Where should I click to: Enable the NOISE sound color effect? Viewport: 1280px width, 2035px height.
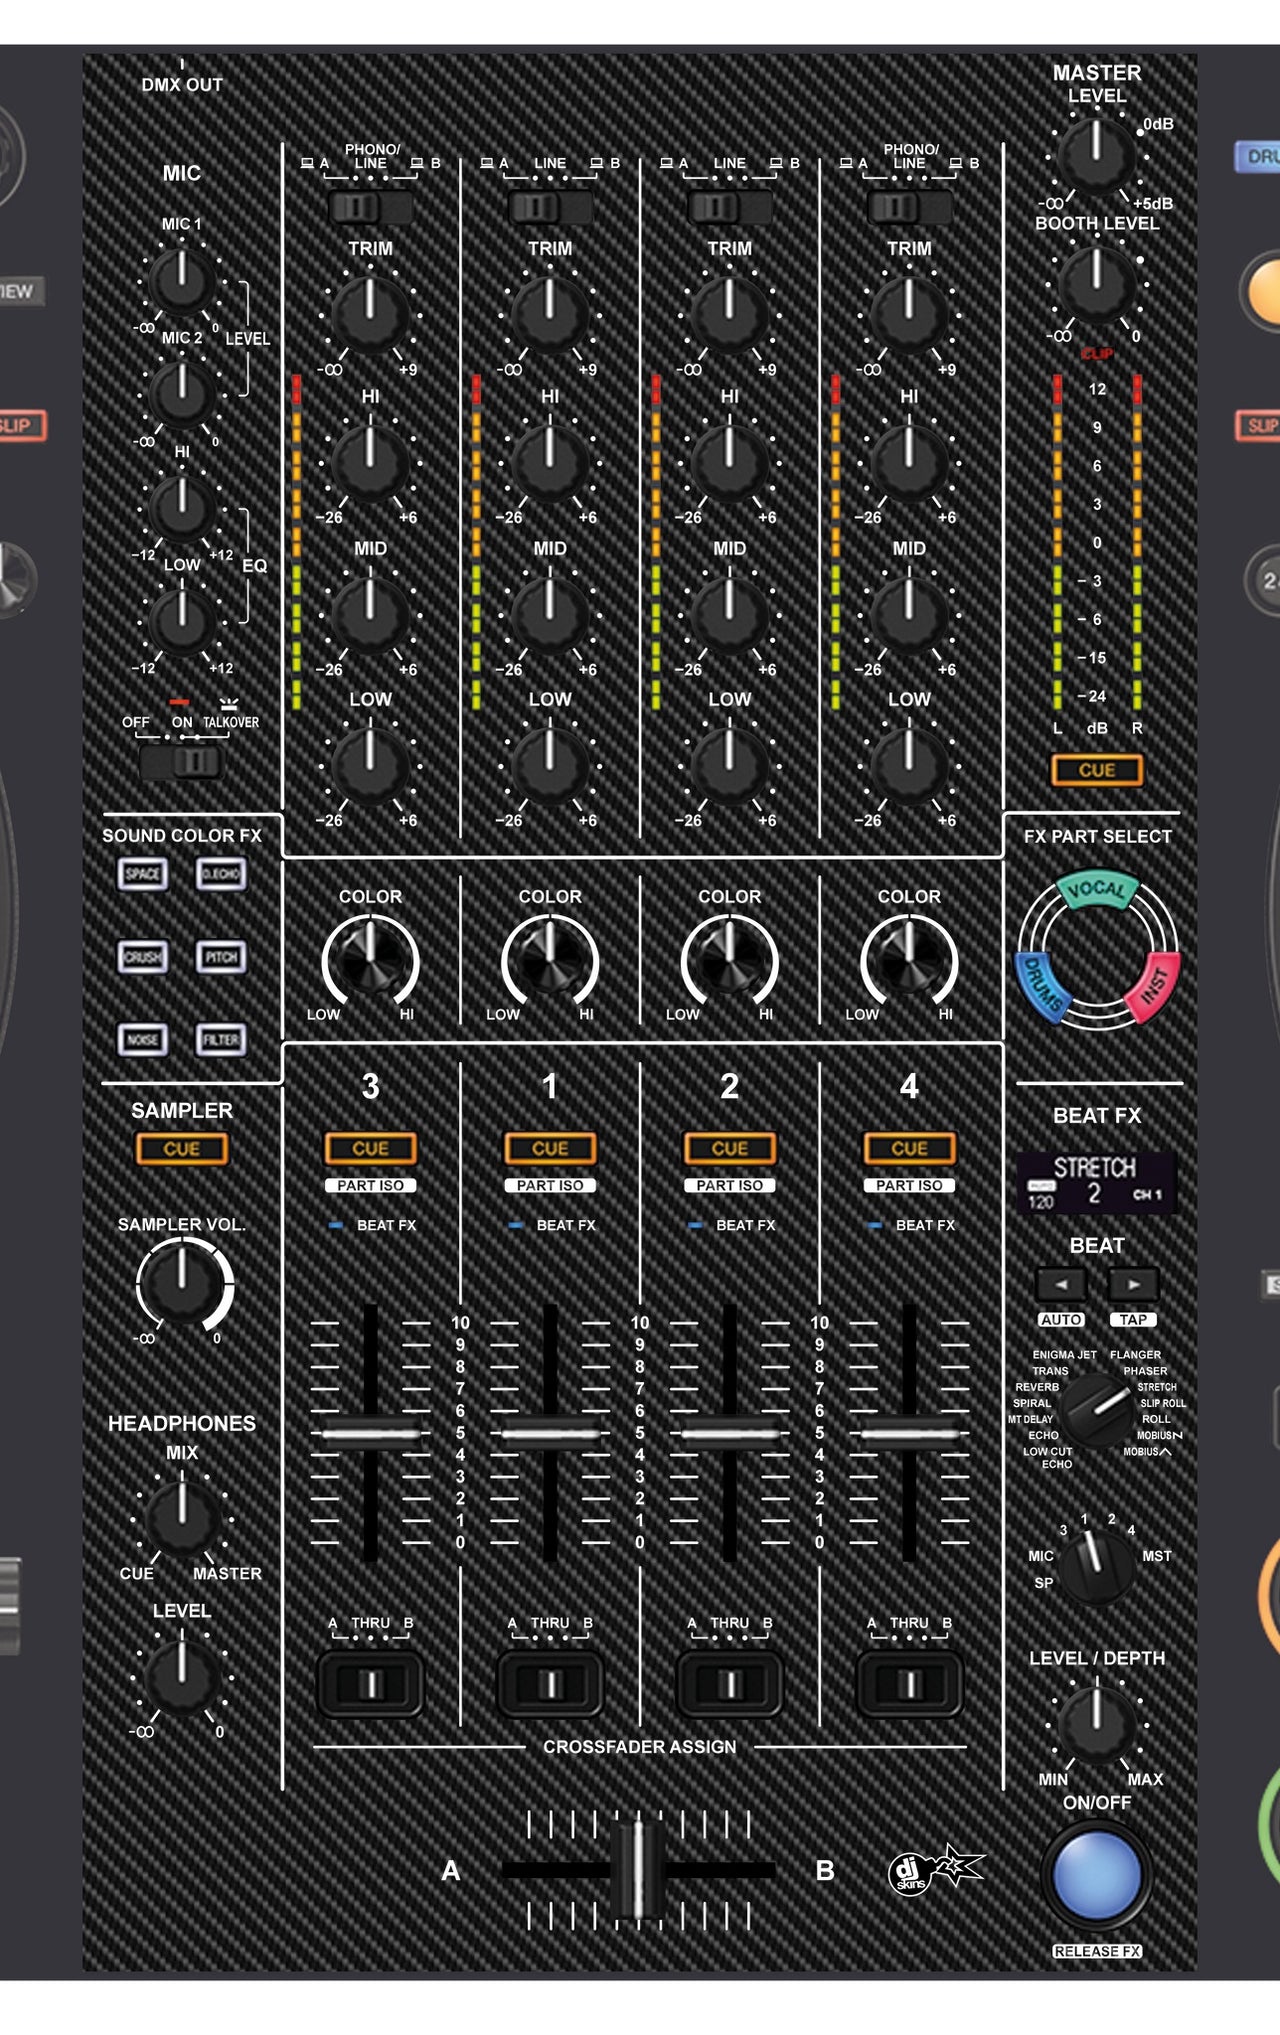pyautogui.click(x=142, y=1040)
